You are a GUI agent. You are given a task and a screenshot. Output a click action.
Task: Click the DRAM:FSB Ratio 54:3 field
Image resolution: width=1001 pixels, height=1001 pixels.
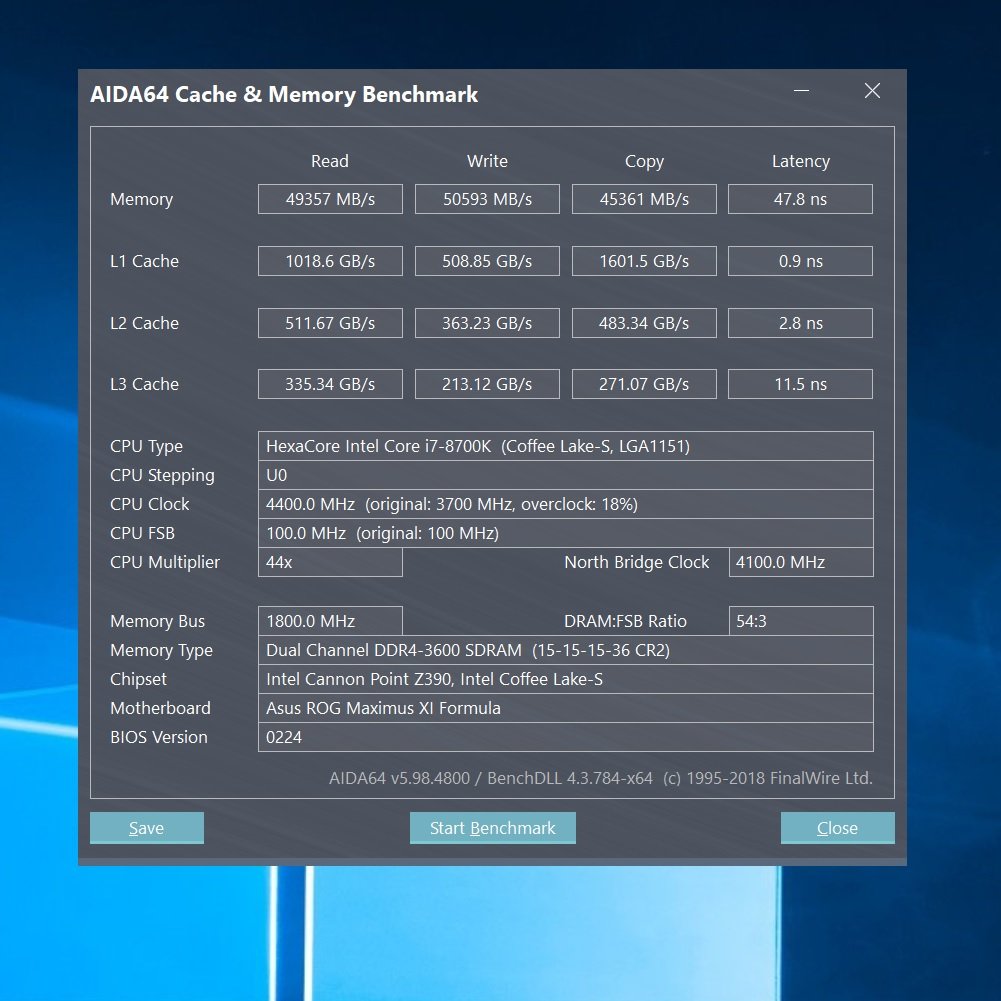pyautogui.click(x=801, y=621)
